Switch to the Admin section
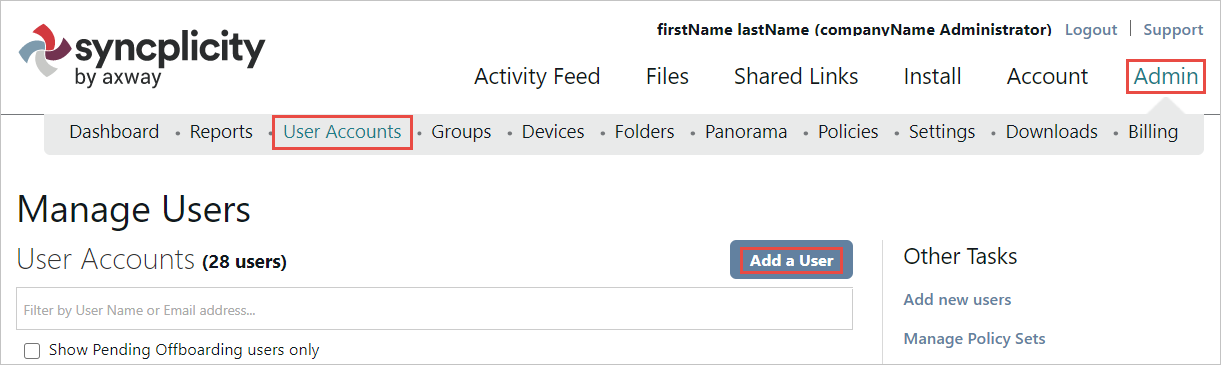Viewport: 1221px width, 365px height. (x=1166, y=76)
